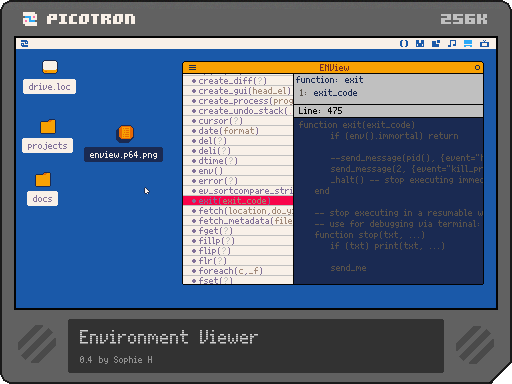Open the map editor workspace icon

point(436,44)
